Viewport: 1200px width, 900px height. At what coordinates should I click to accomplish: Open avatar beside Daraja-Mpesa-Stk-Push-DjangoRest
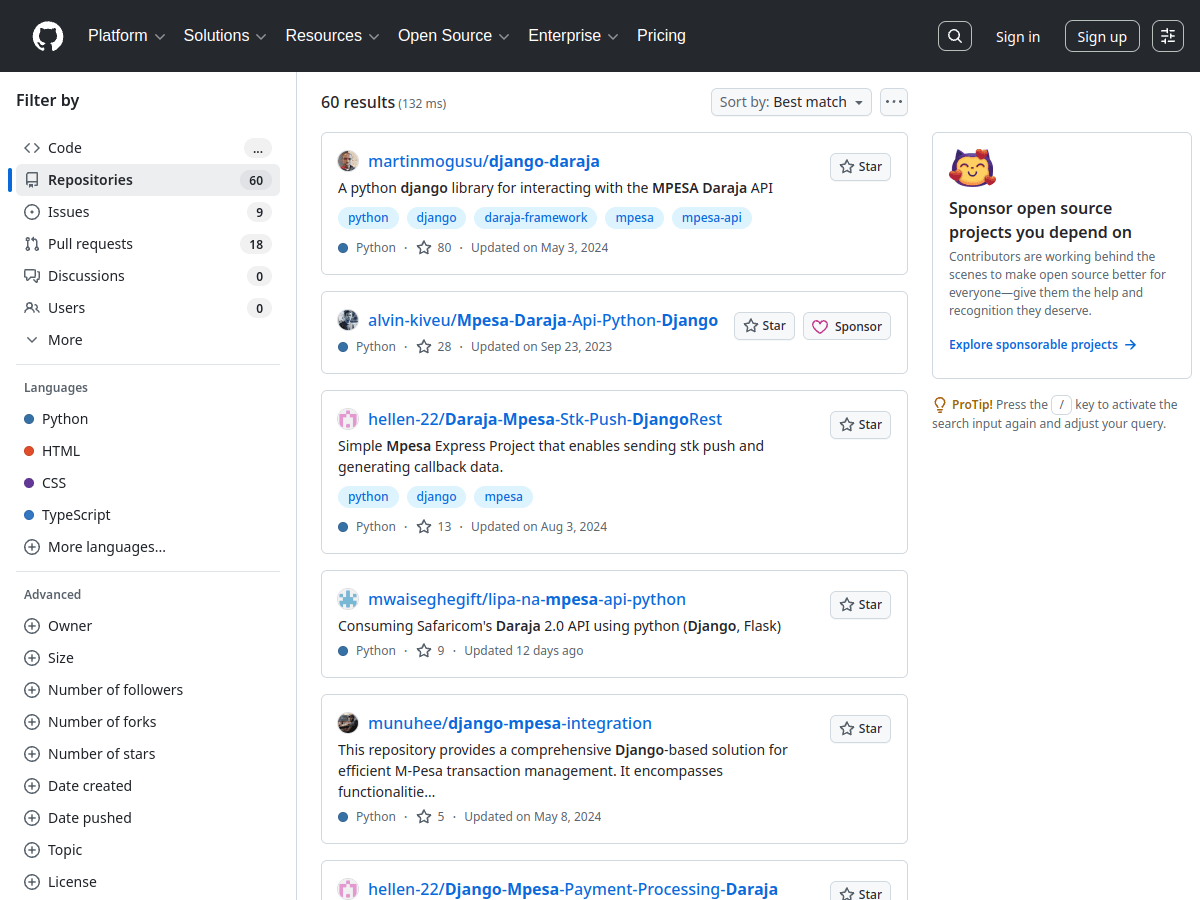coord(348,419)
